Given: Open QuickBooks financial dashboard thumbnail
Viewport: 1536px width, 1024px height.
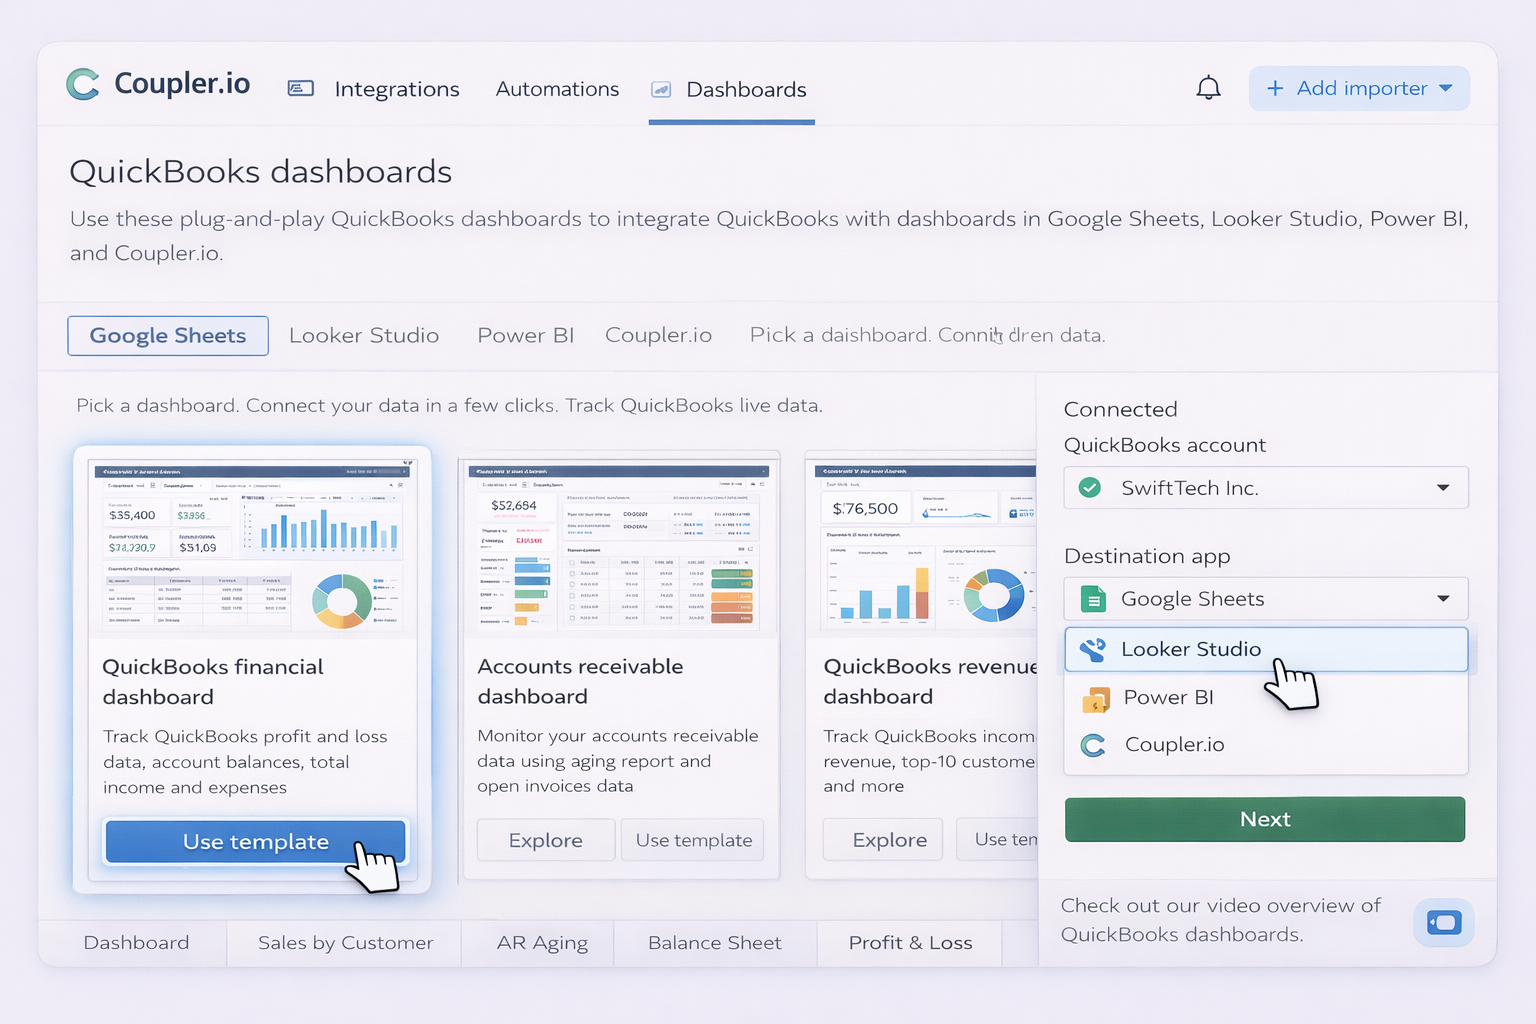Looking at the screenshot, I should (x=252, y=546).
